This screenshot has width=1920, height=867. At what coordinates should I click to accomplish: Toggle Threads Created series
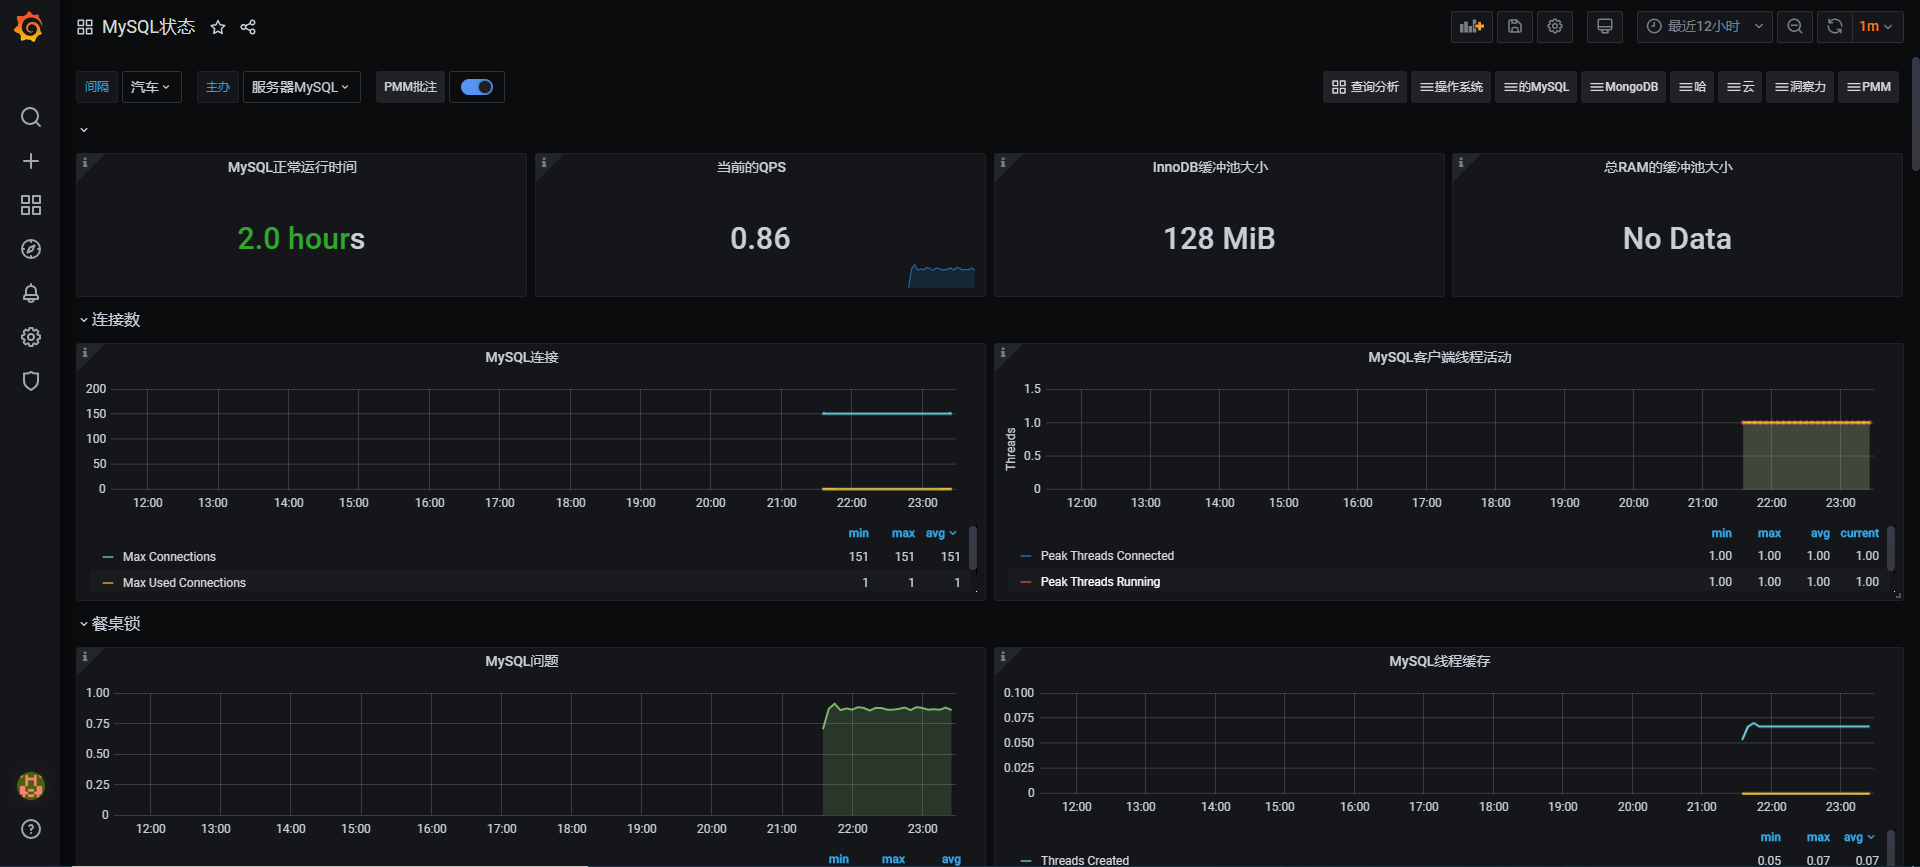(x=1085, y=860)
